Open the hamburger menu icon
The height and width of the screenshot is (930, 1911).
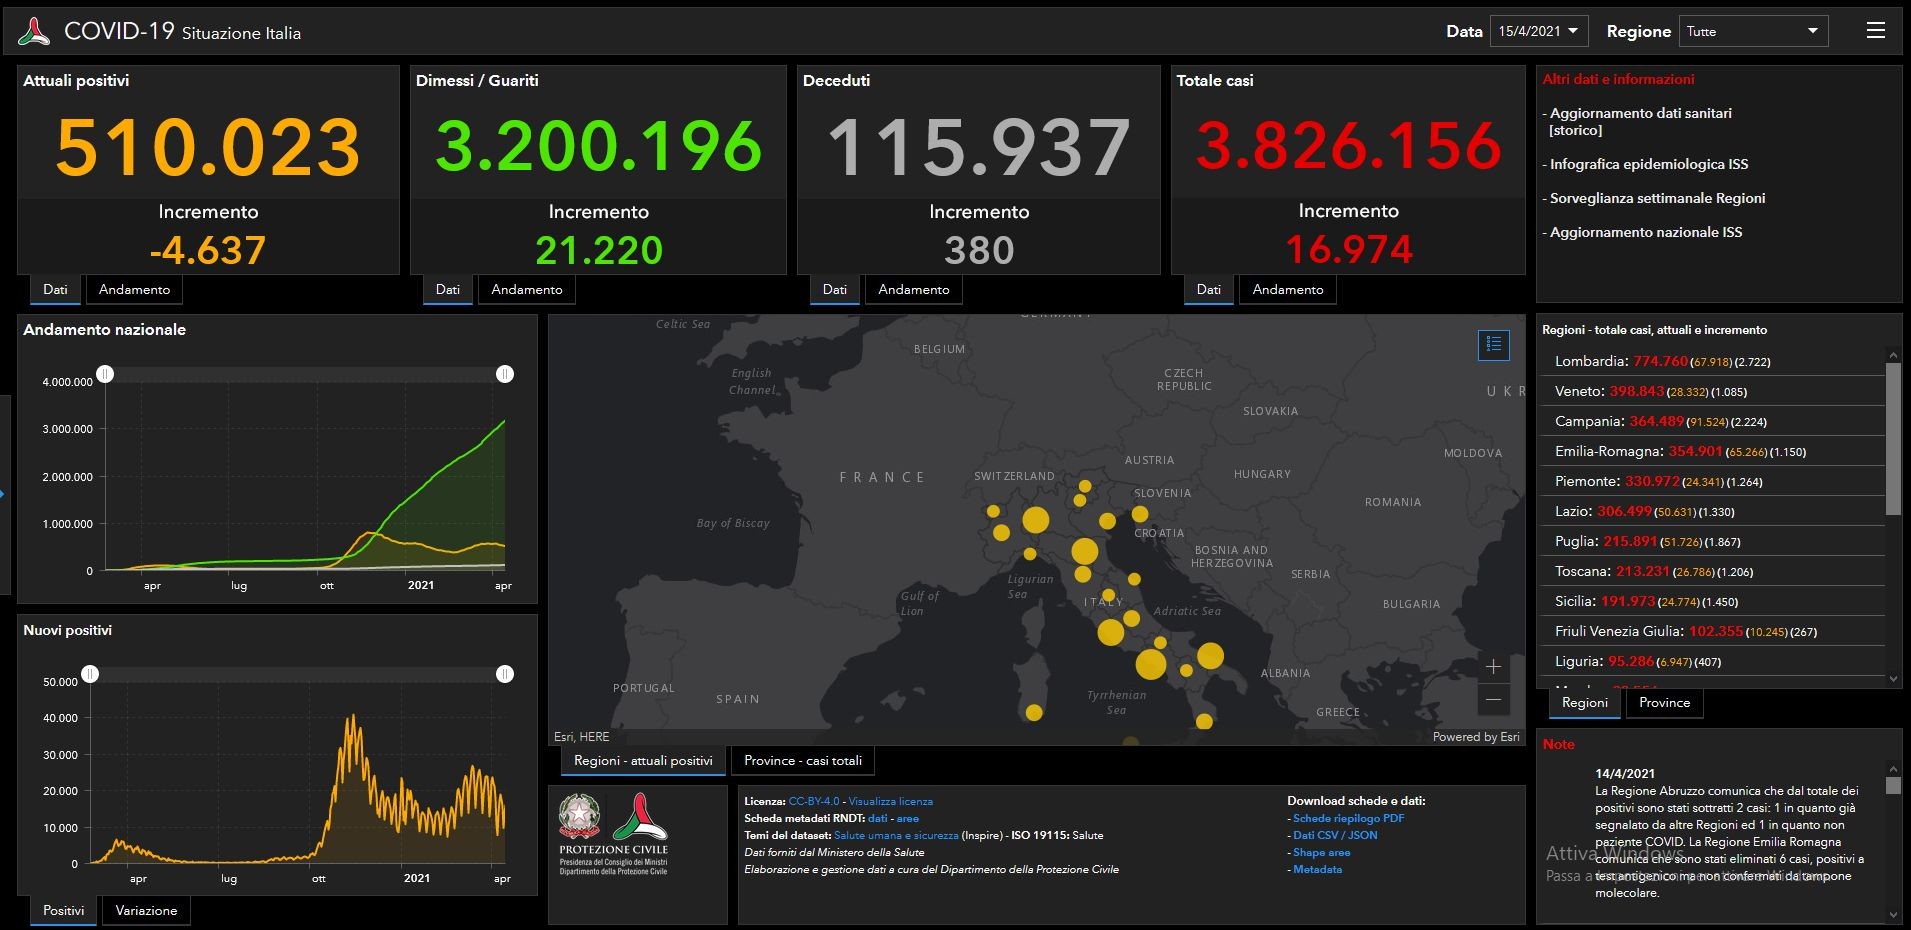pyautogui.click(x=1875, y=31)
